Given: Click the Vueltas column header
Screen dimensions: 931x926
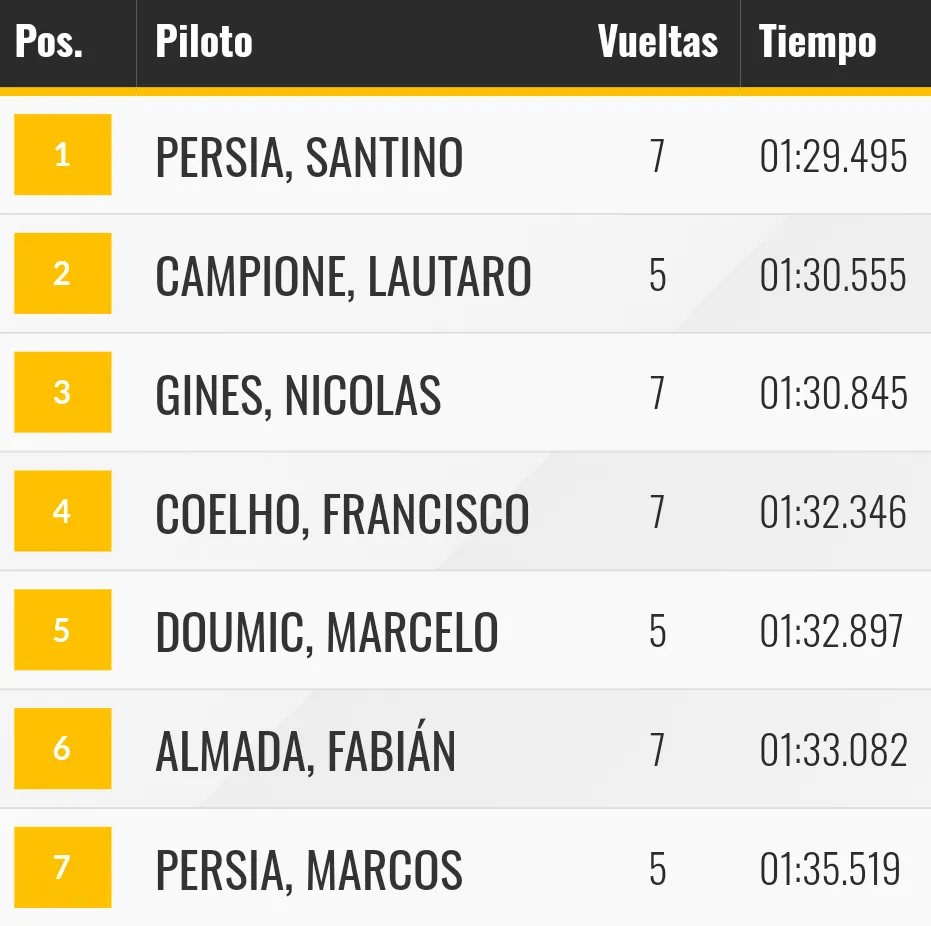Looking at the screenshot, I should coord(657,43).
